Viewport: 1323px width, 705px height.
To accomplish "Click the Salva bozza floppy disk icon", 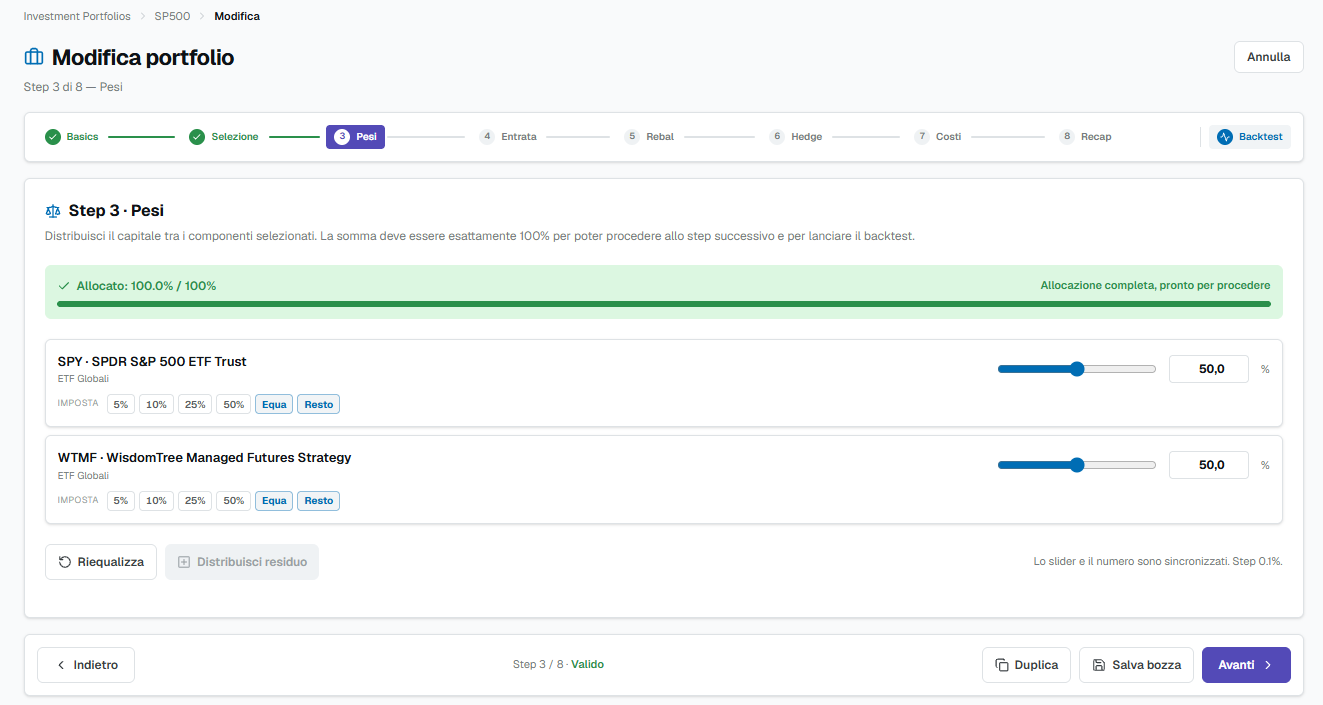I will tap(1099, 665).
